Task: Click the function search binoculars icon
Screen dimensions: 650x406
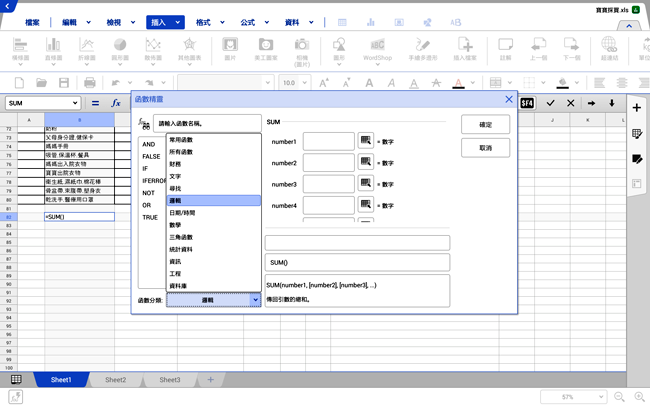Action: click(144, 123)
